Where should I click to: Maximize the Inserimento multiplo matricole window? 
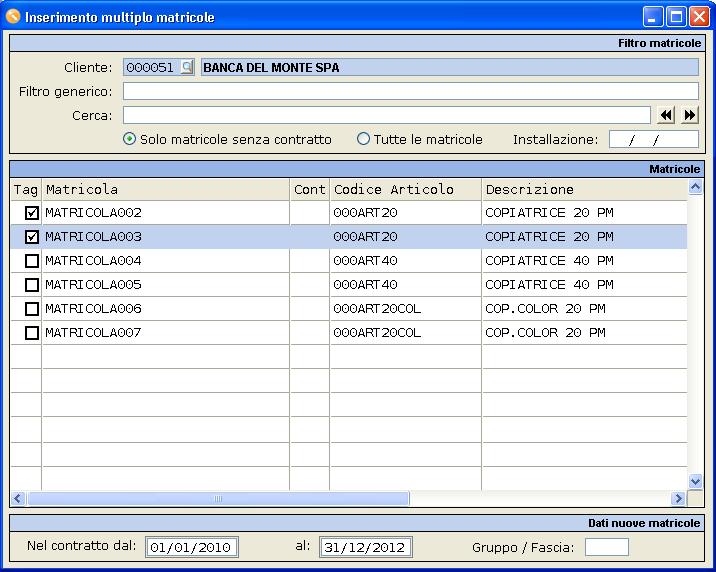coord(676,17)
